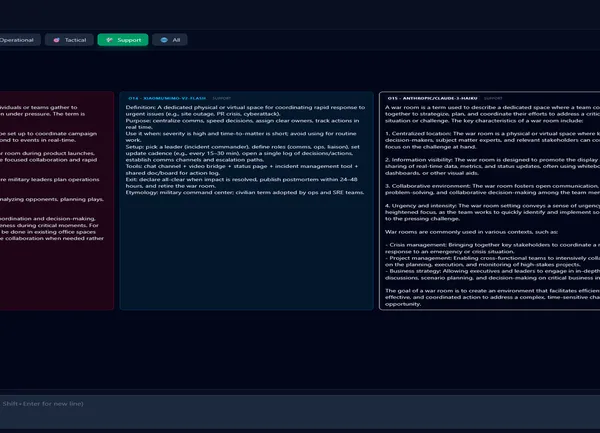The image size is (600, 433).
Task: Focus the message input field at bottom
Action: (x=300, y=403)
